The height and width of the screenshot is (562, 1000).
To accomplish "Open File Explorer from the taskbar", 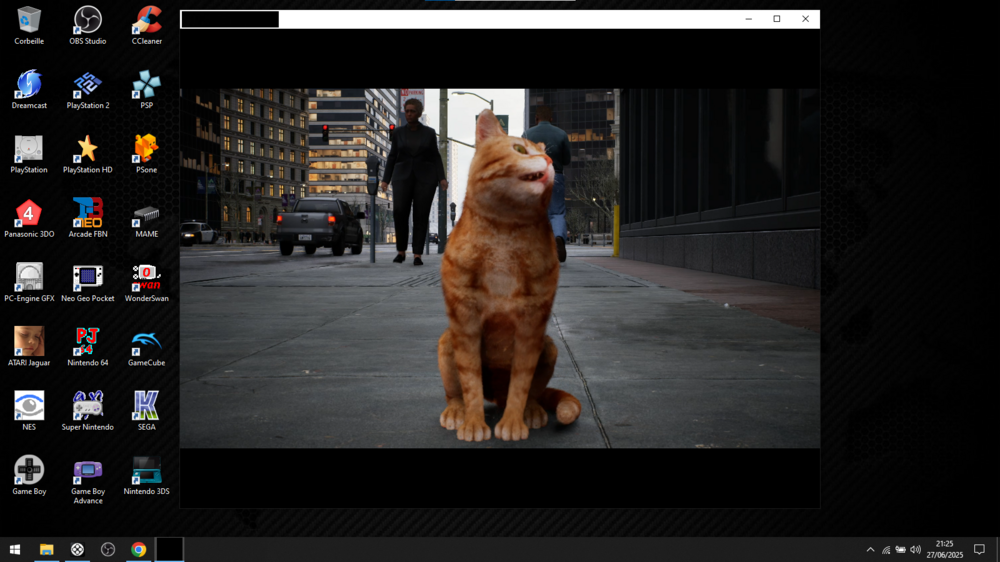I will (46, 549).
